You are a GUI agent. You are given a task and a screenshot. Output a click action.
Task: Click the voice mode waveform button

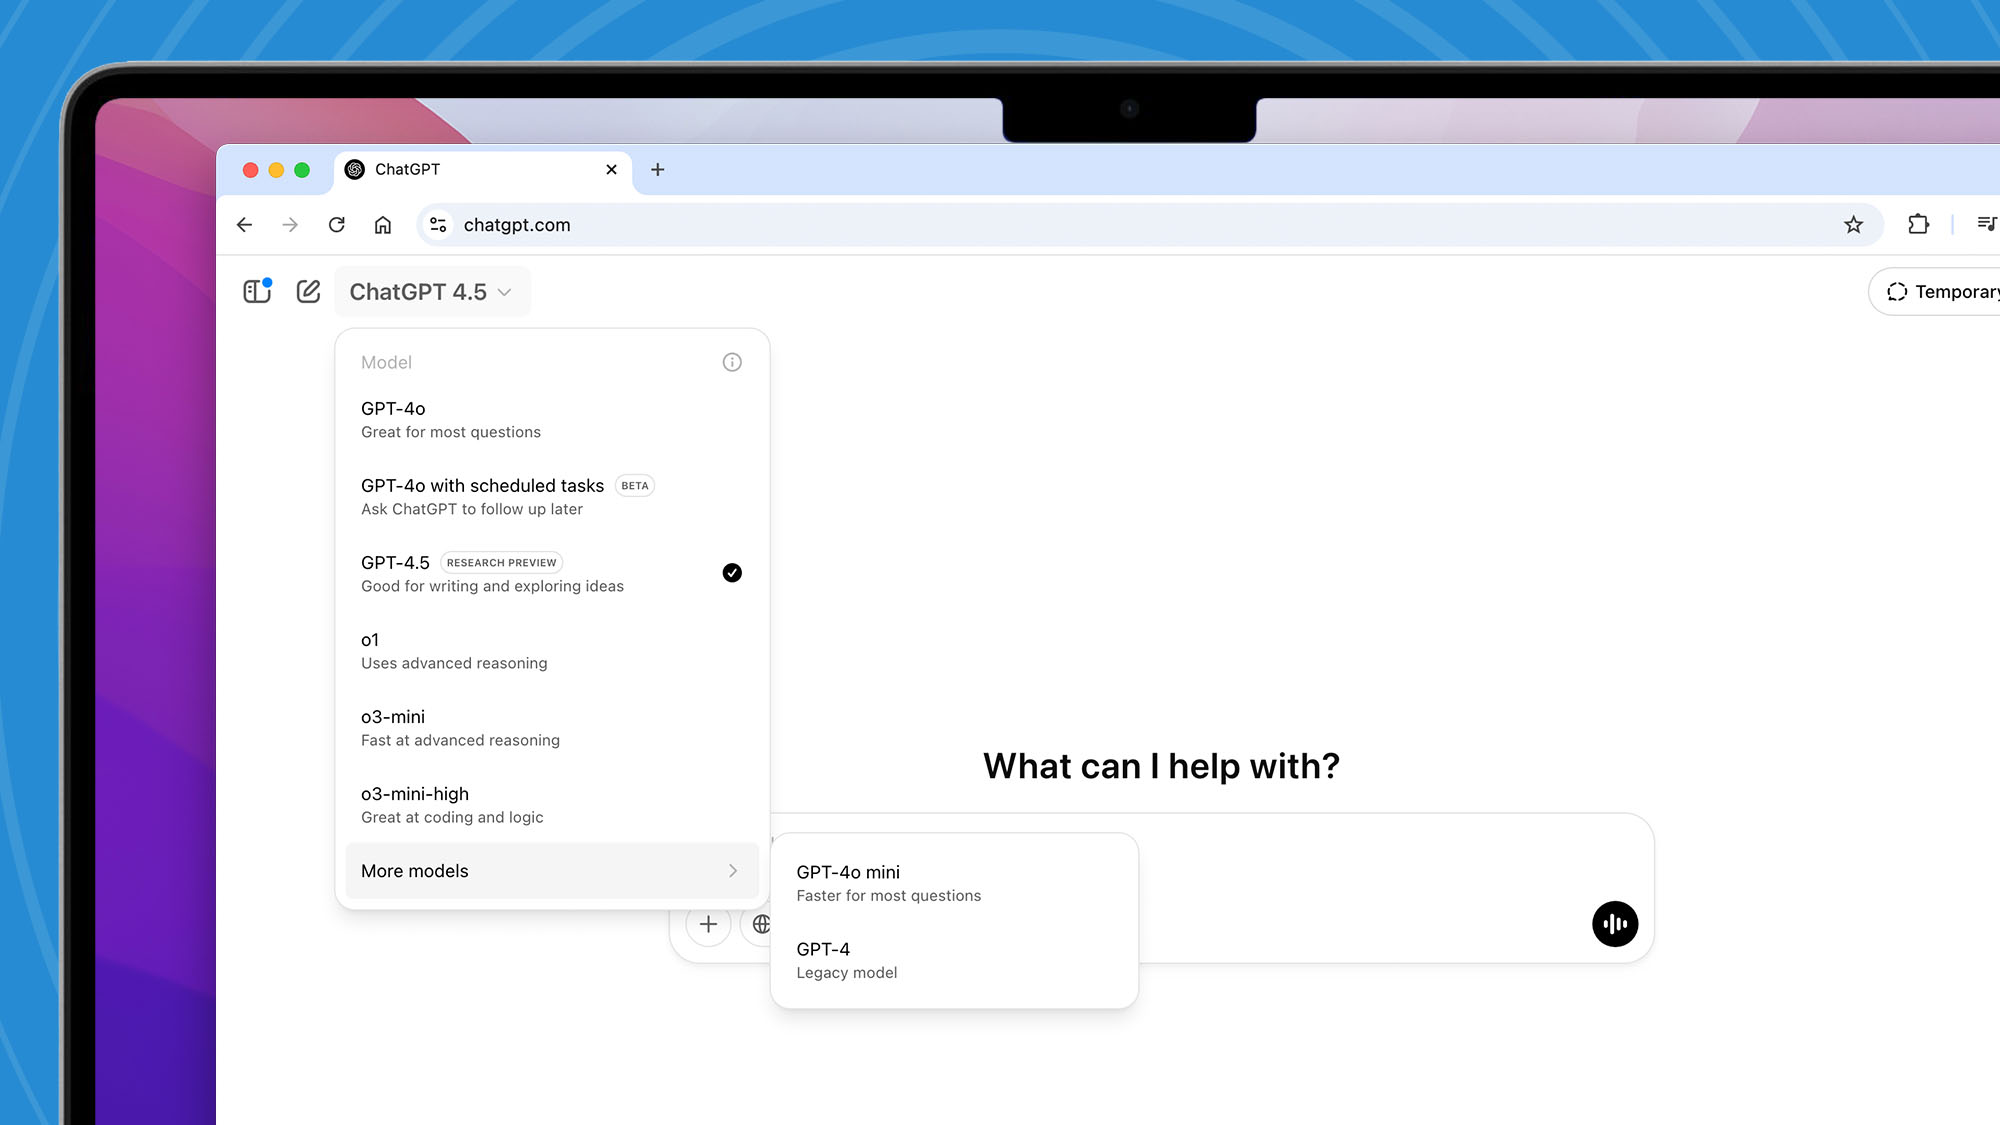pos(1615,924)
